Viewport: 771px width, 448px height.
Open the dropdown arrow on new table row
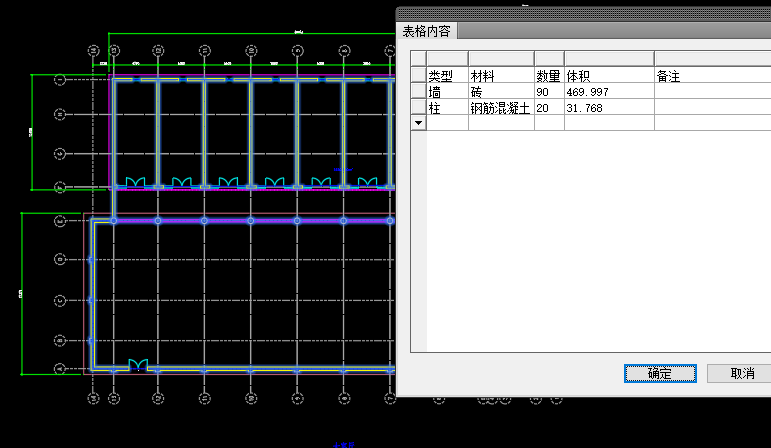pyautogui.click(x=418, y=122)
